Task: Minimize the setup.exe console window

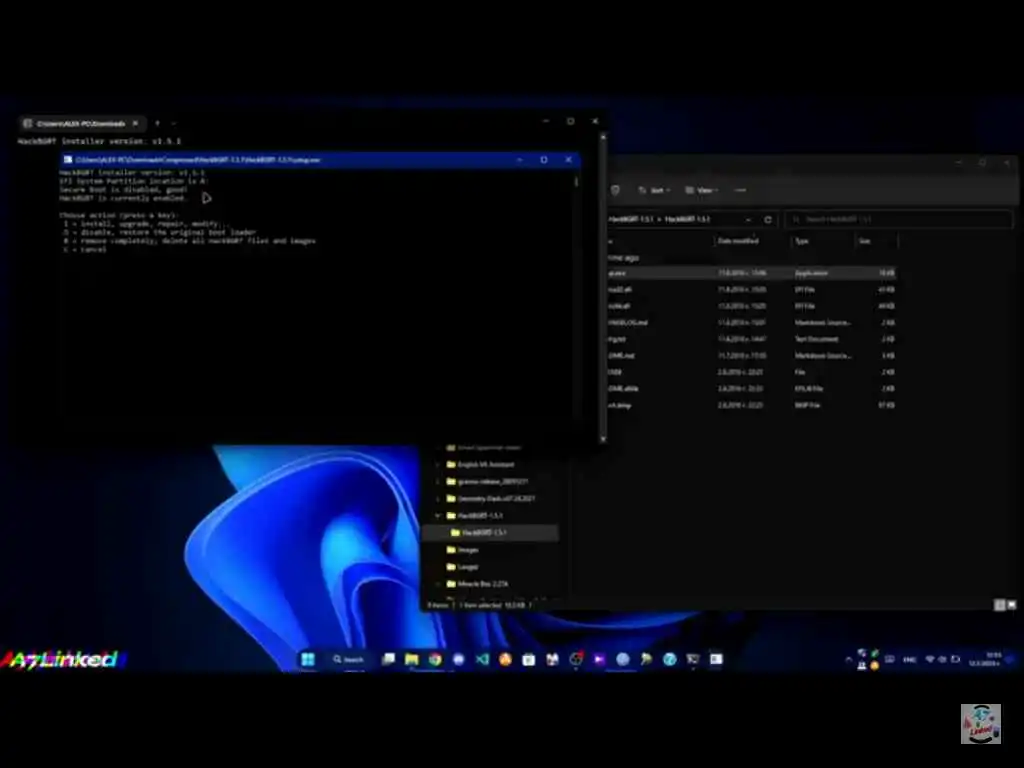Action: (x=520, y=159)
